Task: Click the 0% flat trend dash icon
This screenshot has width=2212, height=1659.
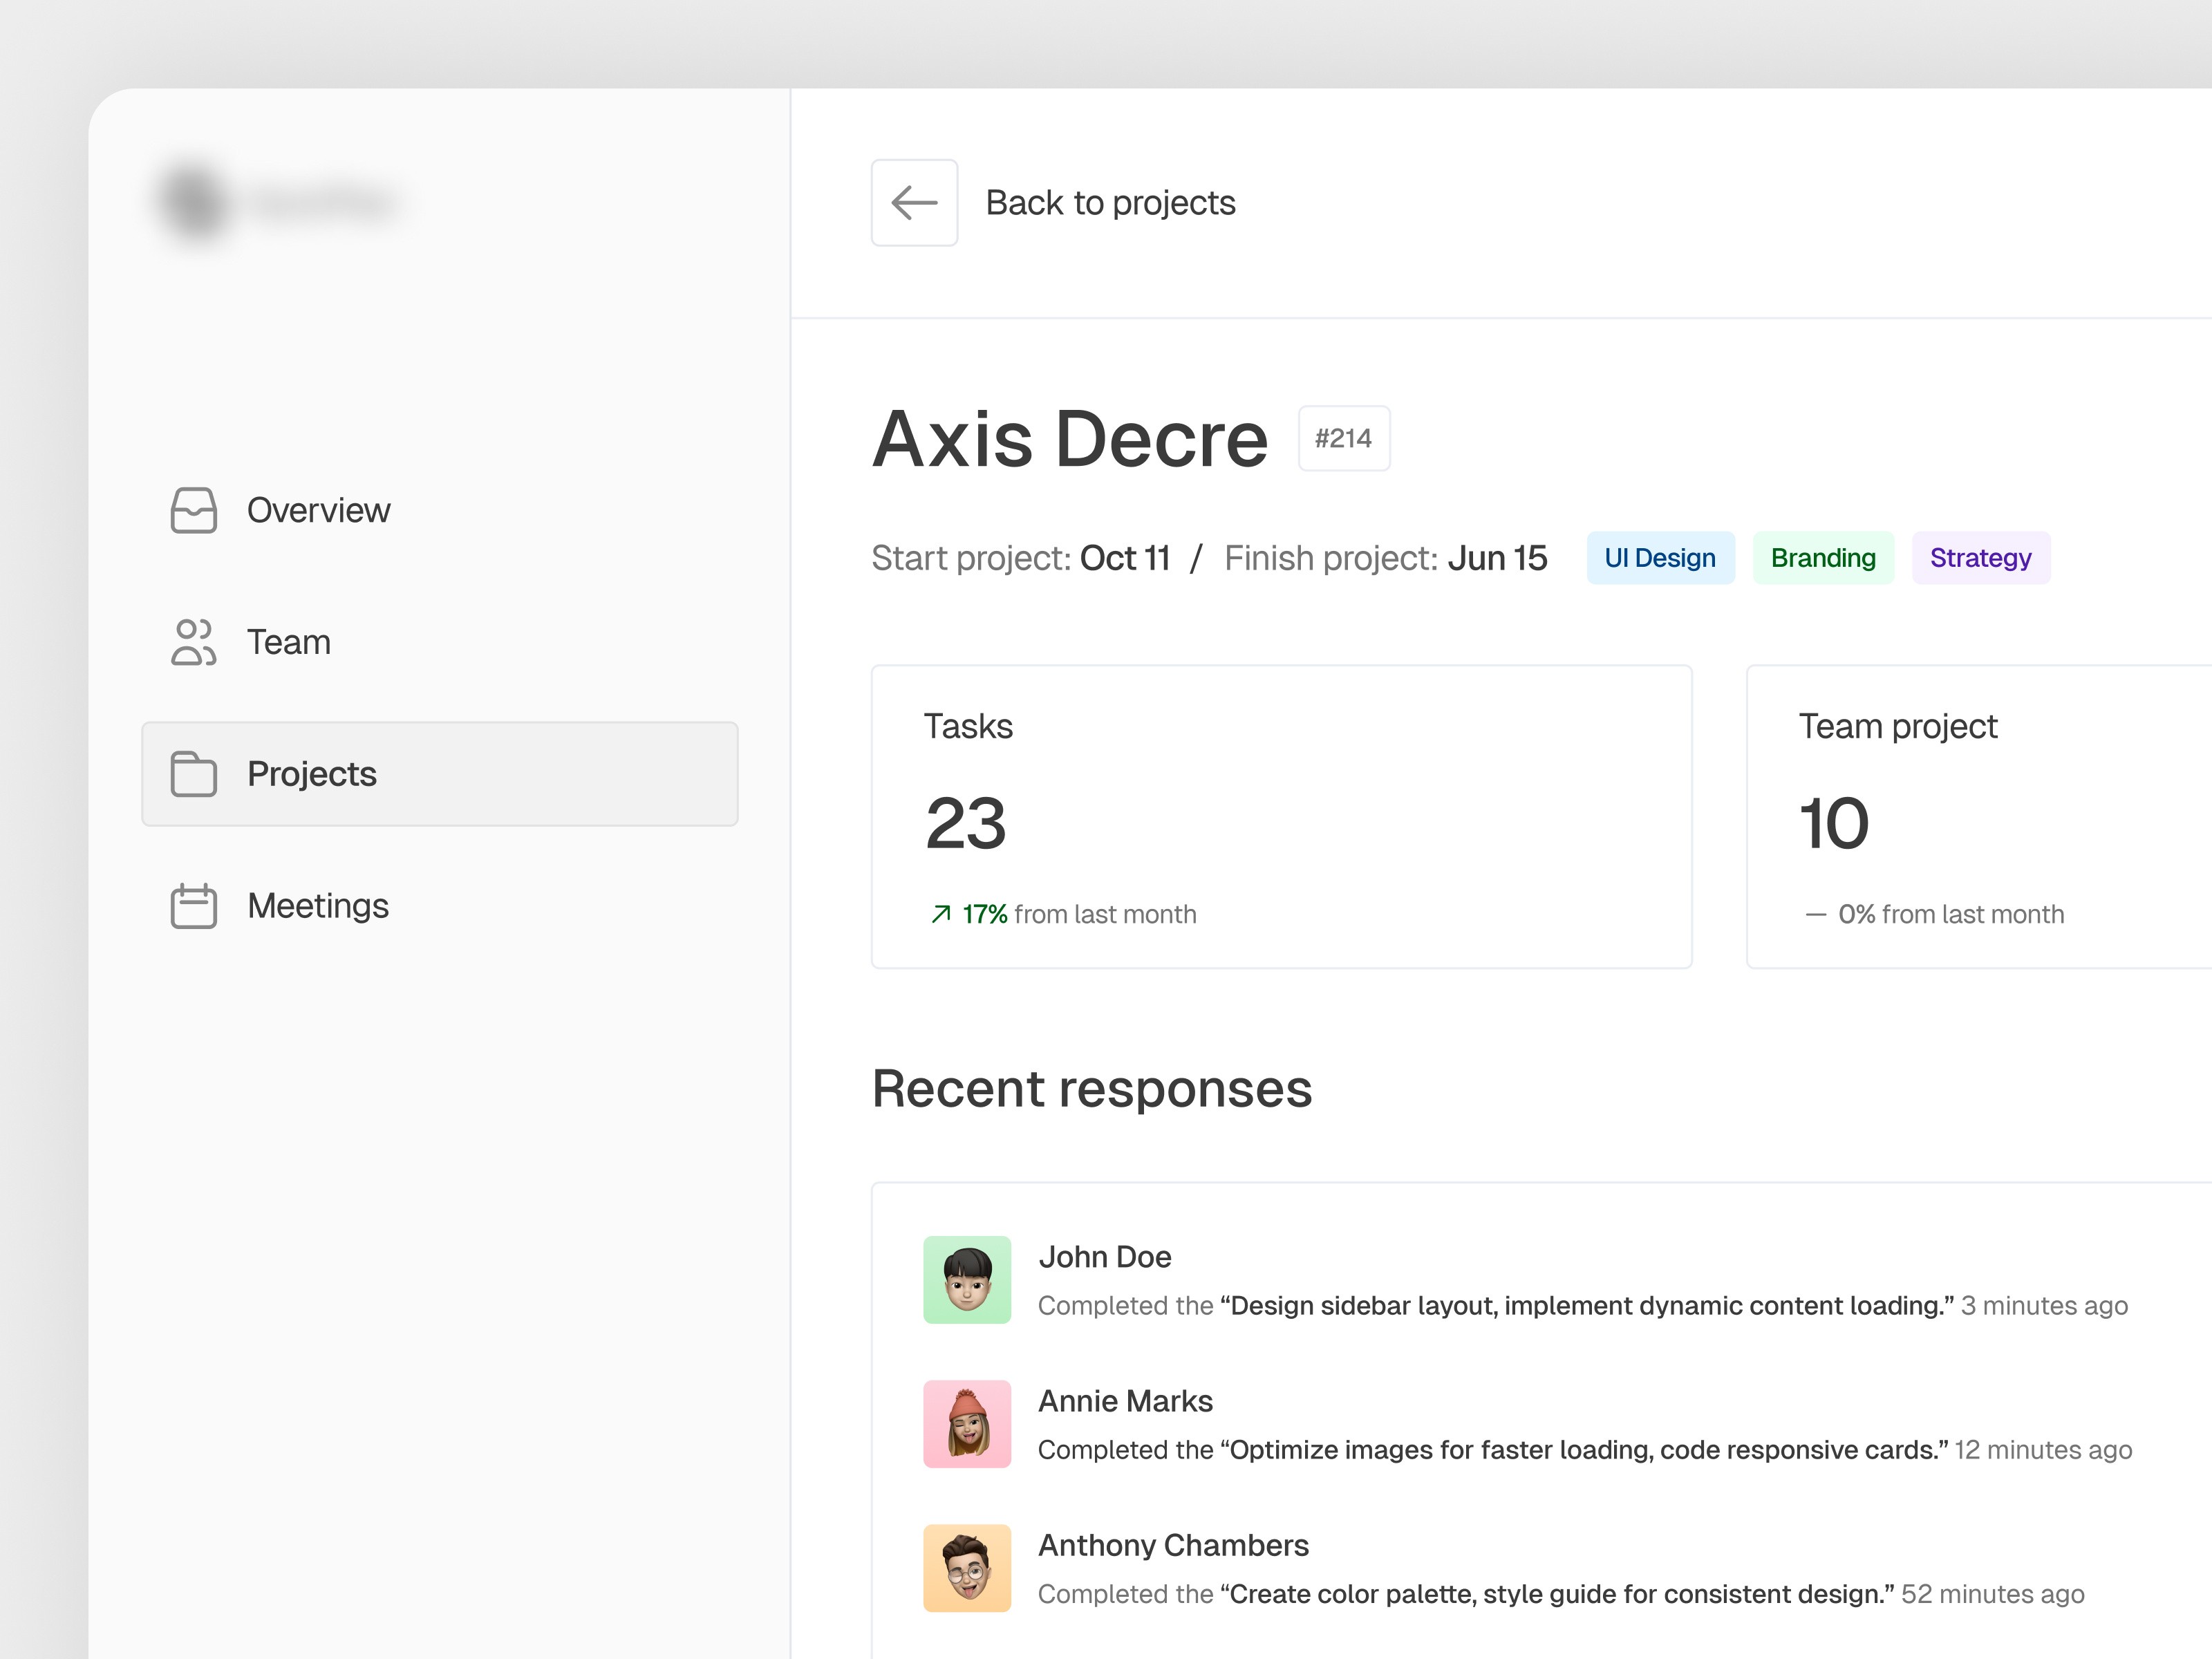Action: [1815, 914]
